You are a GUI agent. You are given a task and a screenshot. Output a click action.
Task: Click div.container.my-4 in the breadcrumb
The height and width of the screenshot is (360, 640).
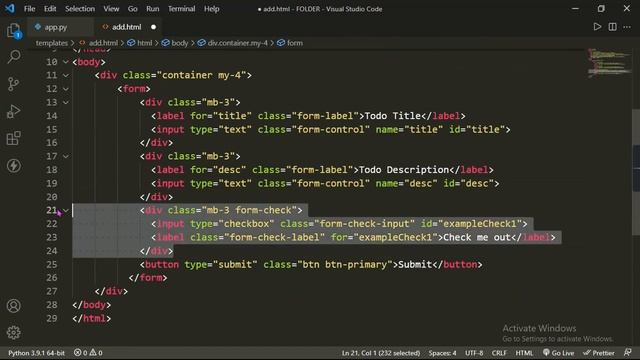238,43
